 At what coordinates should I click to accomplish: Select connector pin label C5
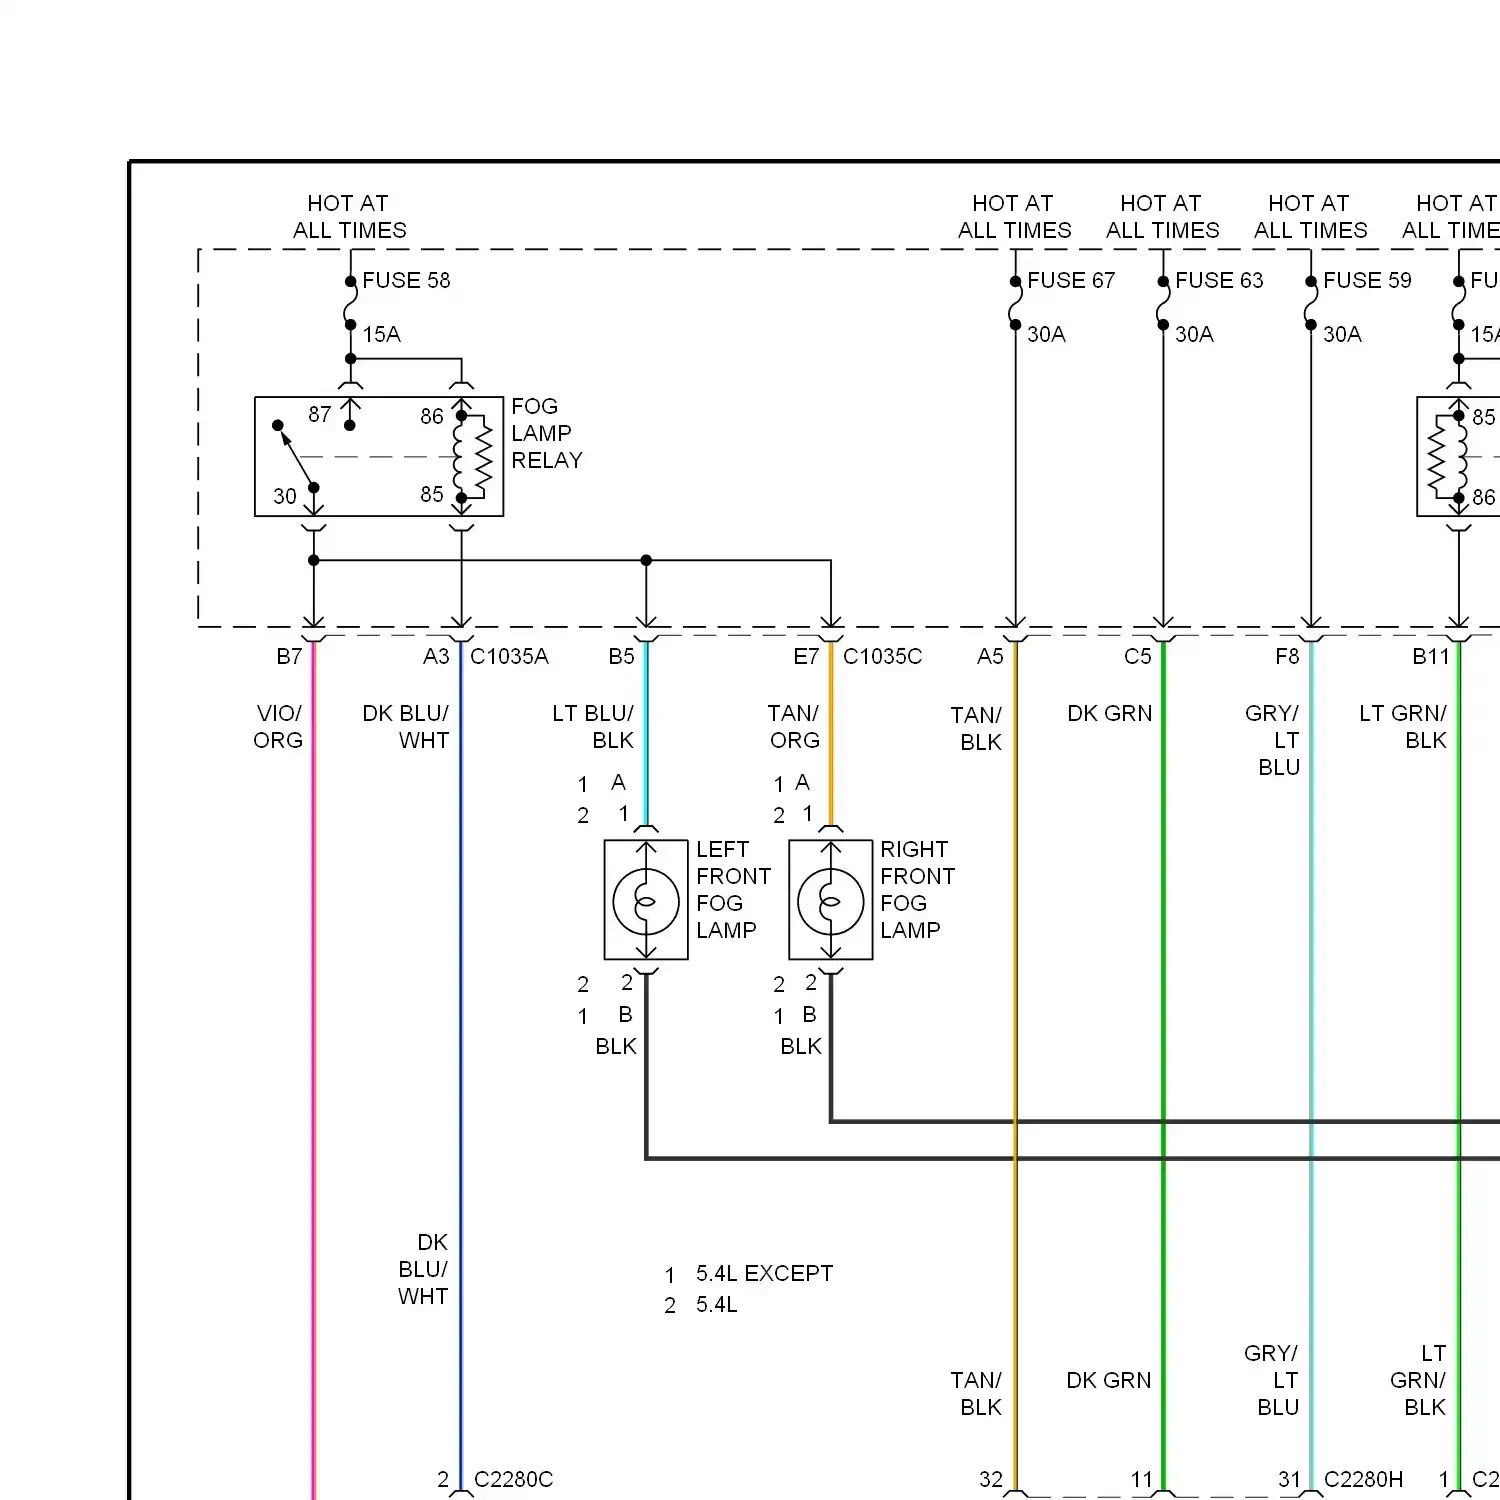click(x=1138, y=656)
